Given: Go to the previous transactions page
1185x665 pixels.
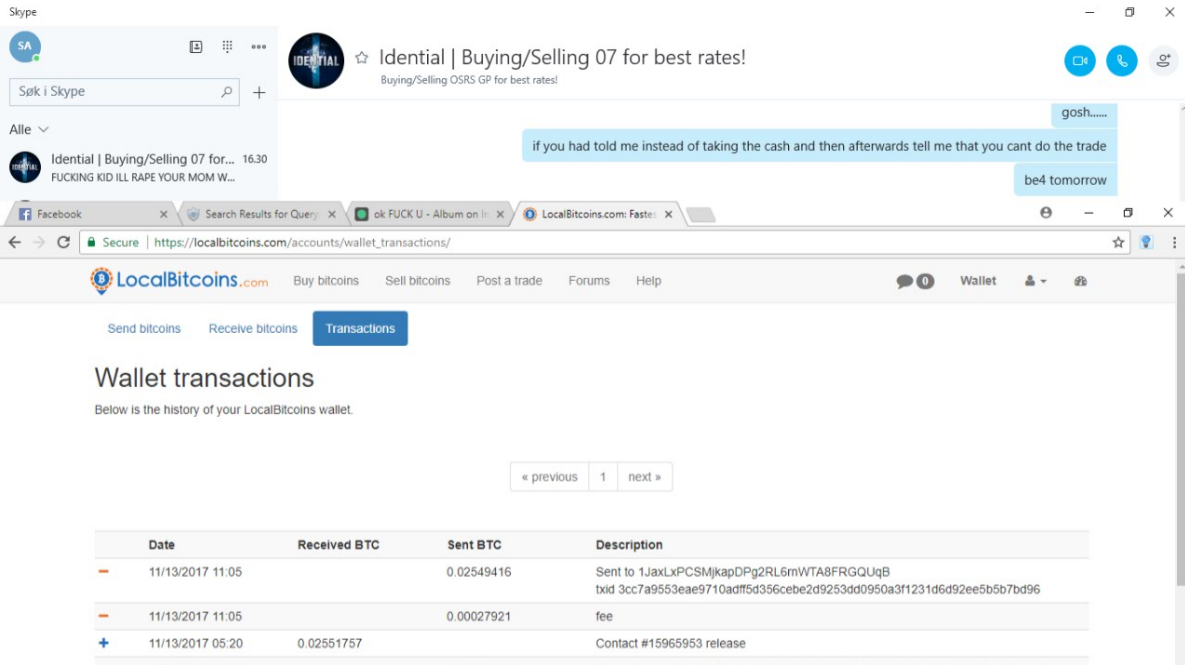Looking at the screenshot, I should pos(549,477).
